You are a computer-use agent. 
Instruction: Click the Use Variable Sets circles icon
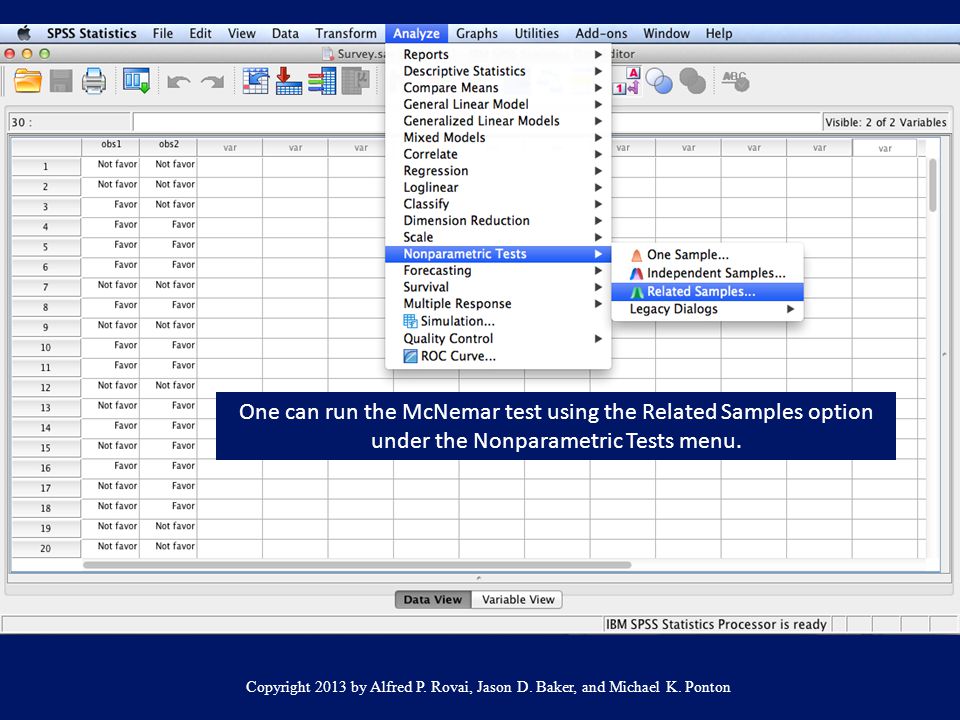pos(659,81)
